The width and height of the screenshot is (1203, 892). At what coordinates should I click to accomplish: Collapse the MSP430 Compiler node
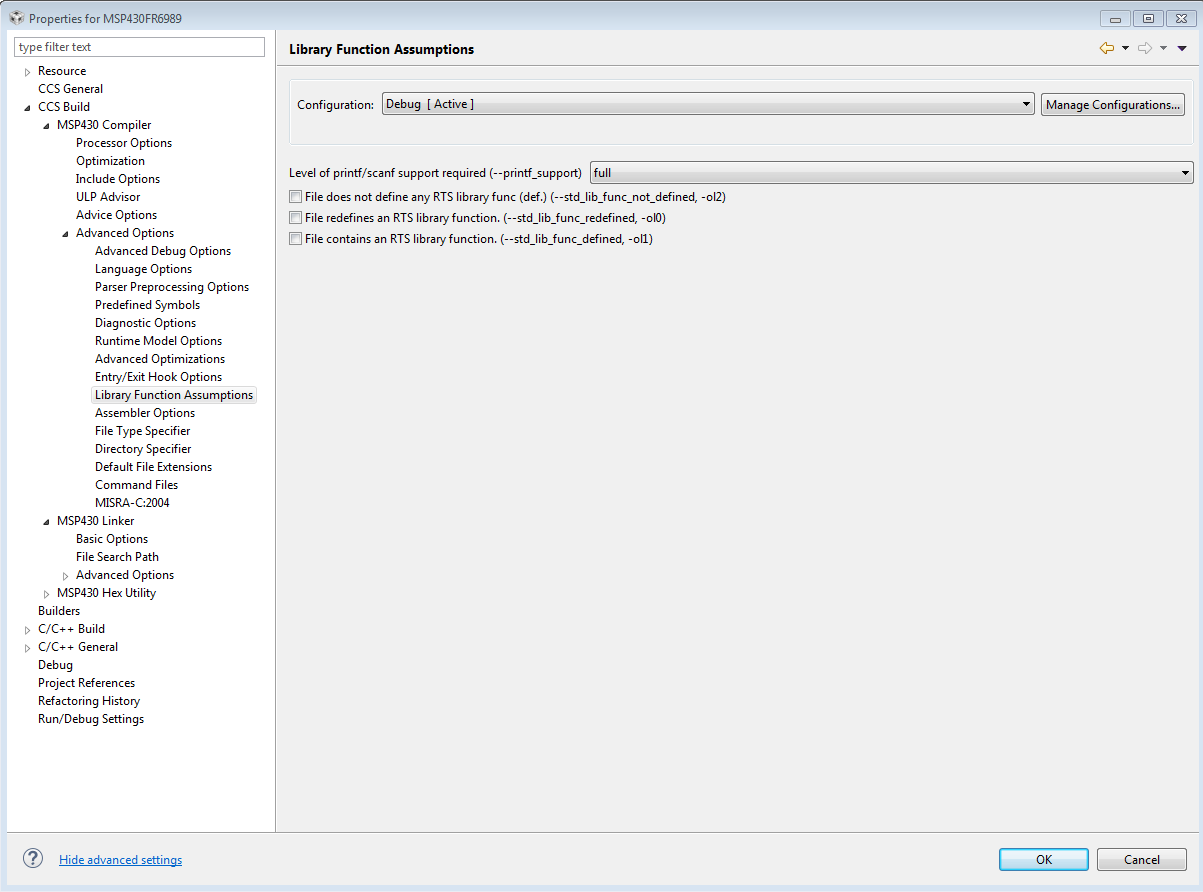point(47,126)
